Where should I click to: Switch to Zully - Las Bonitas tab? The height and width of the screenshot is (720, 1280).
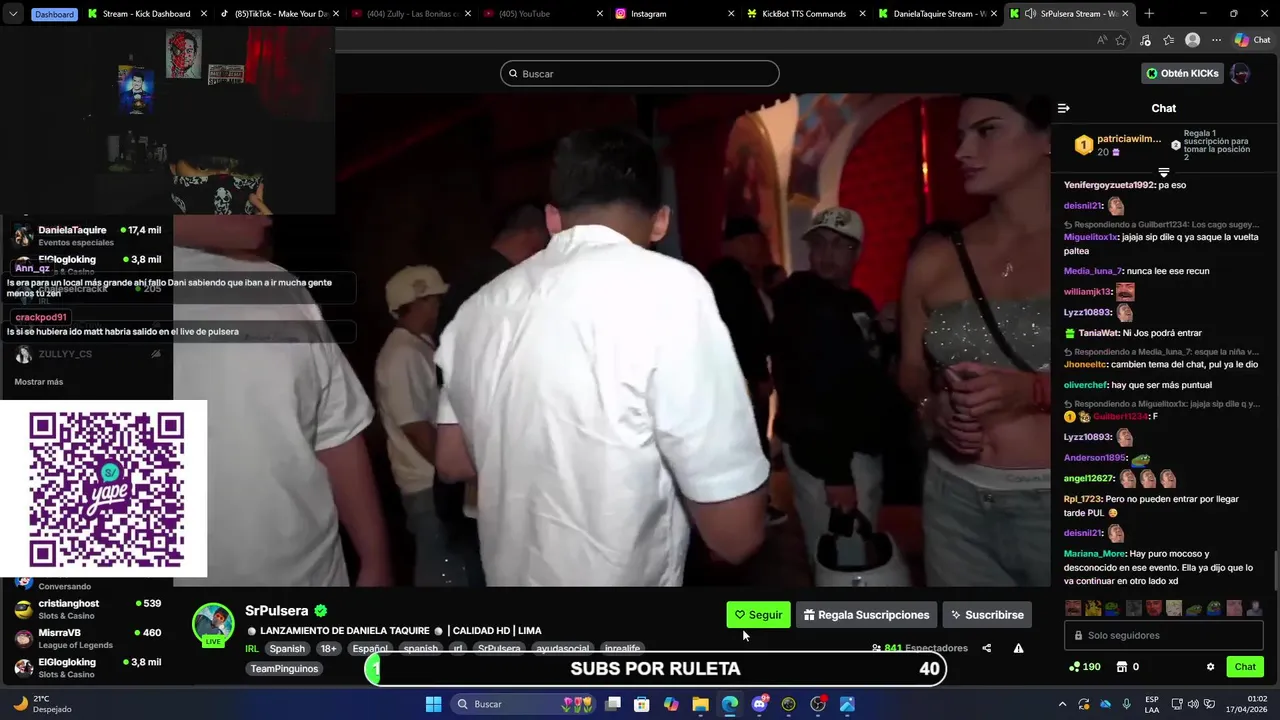pyautogui.click(x=410, y=14)
